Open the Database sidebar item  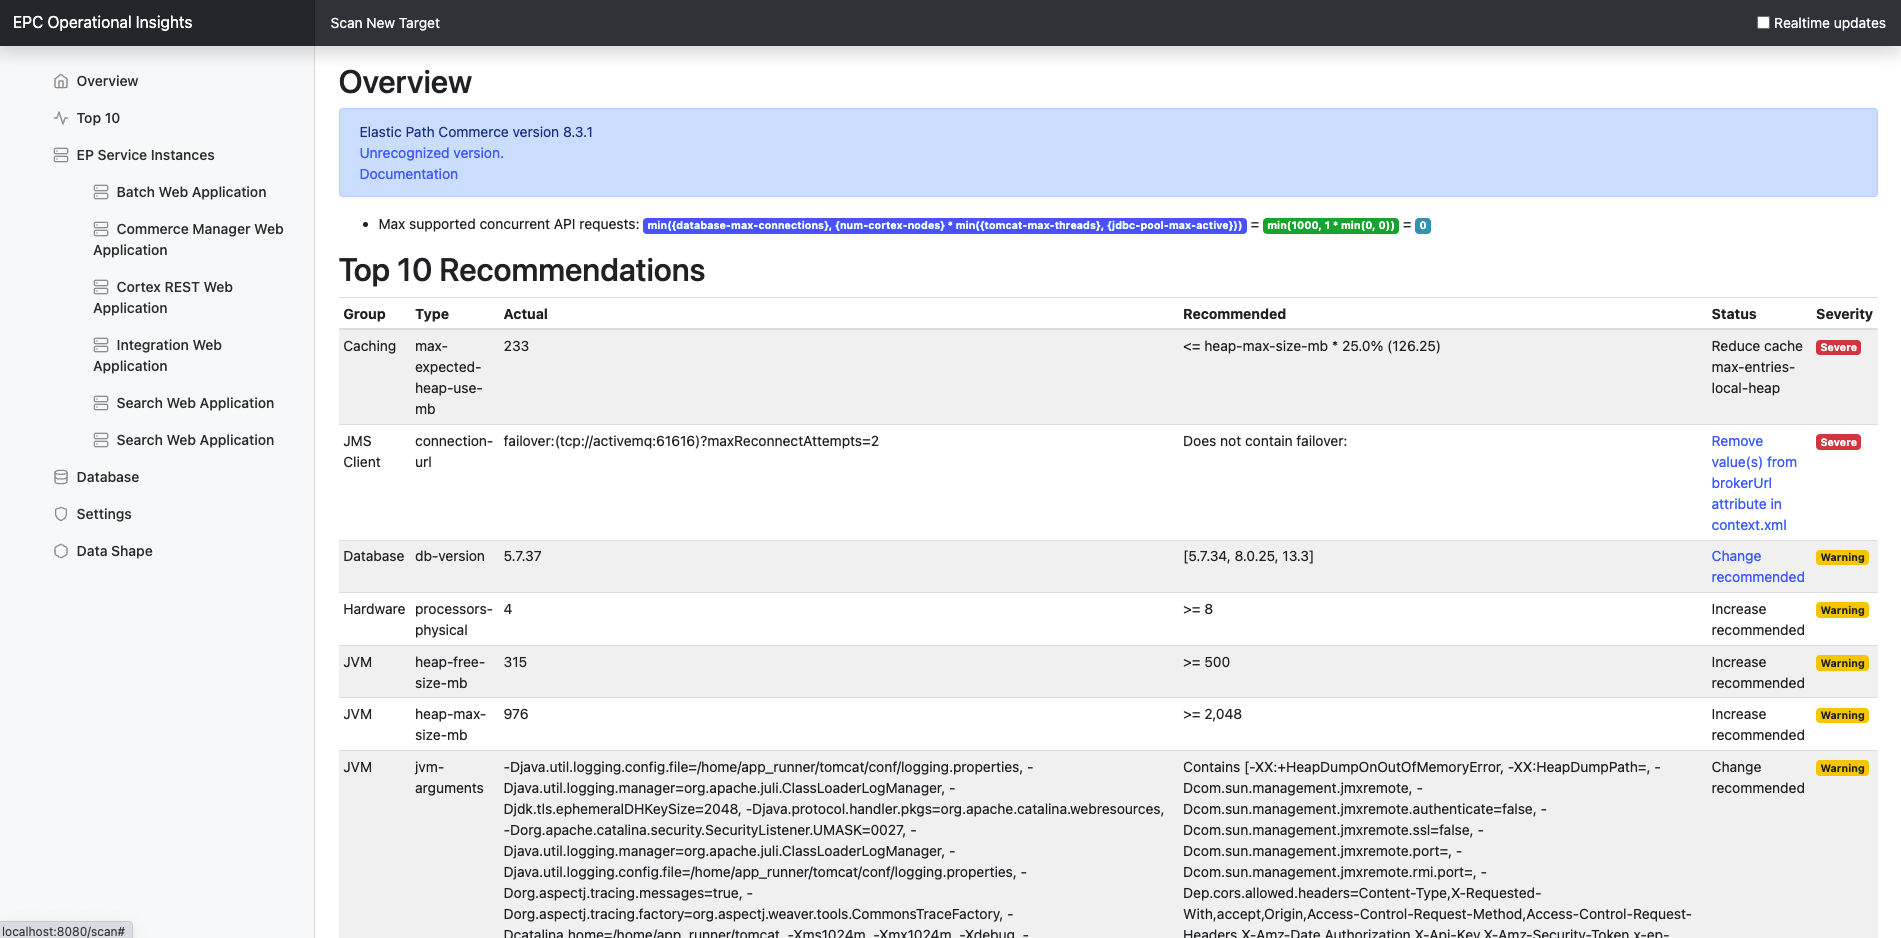click(108, 477)
